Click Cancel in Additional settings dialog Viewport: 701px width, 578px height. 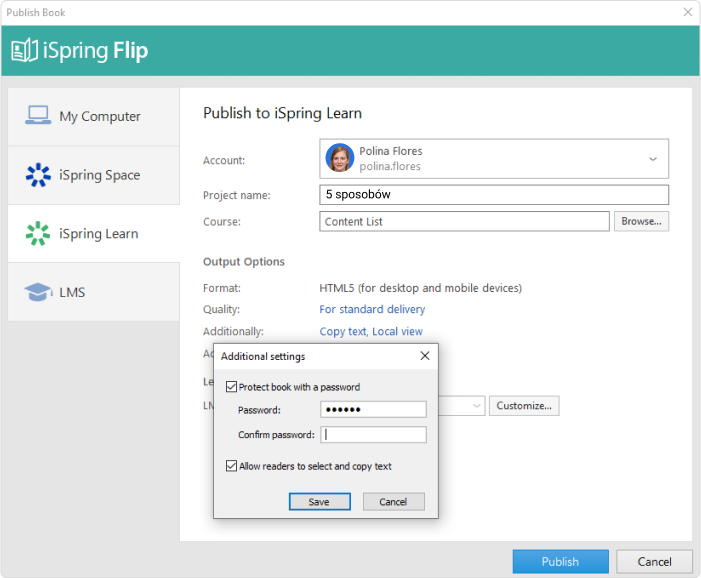click(393, 502)
